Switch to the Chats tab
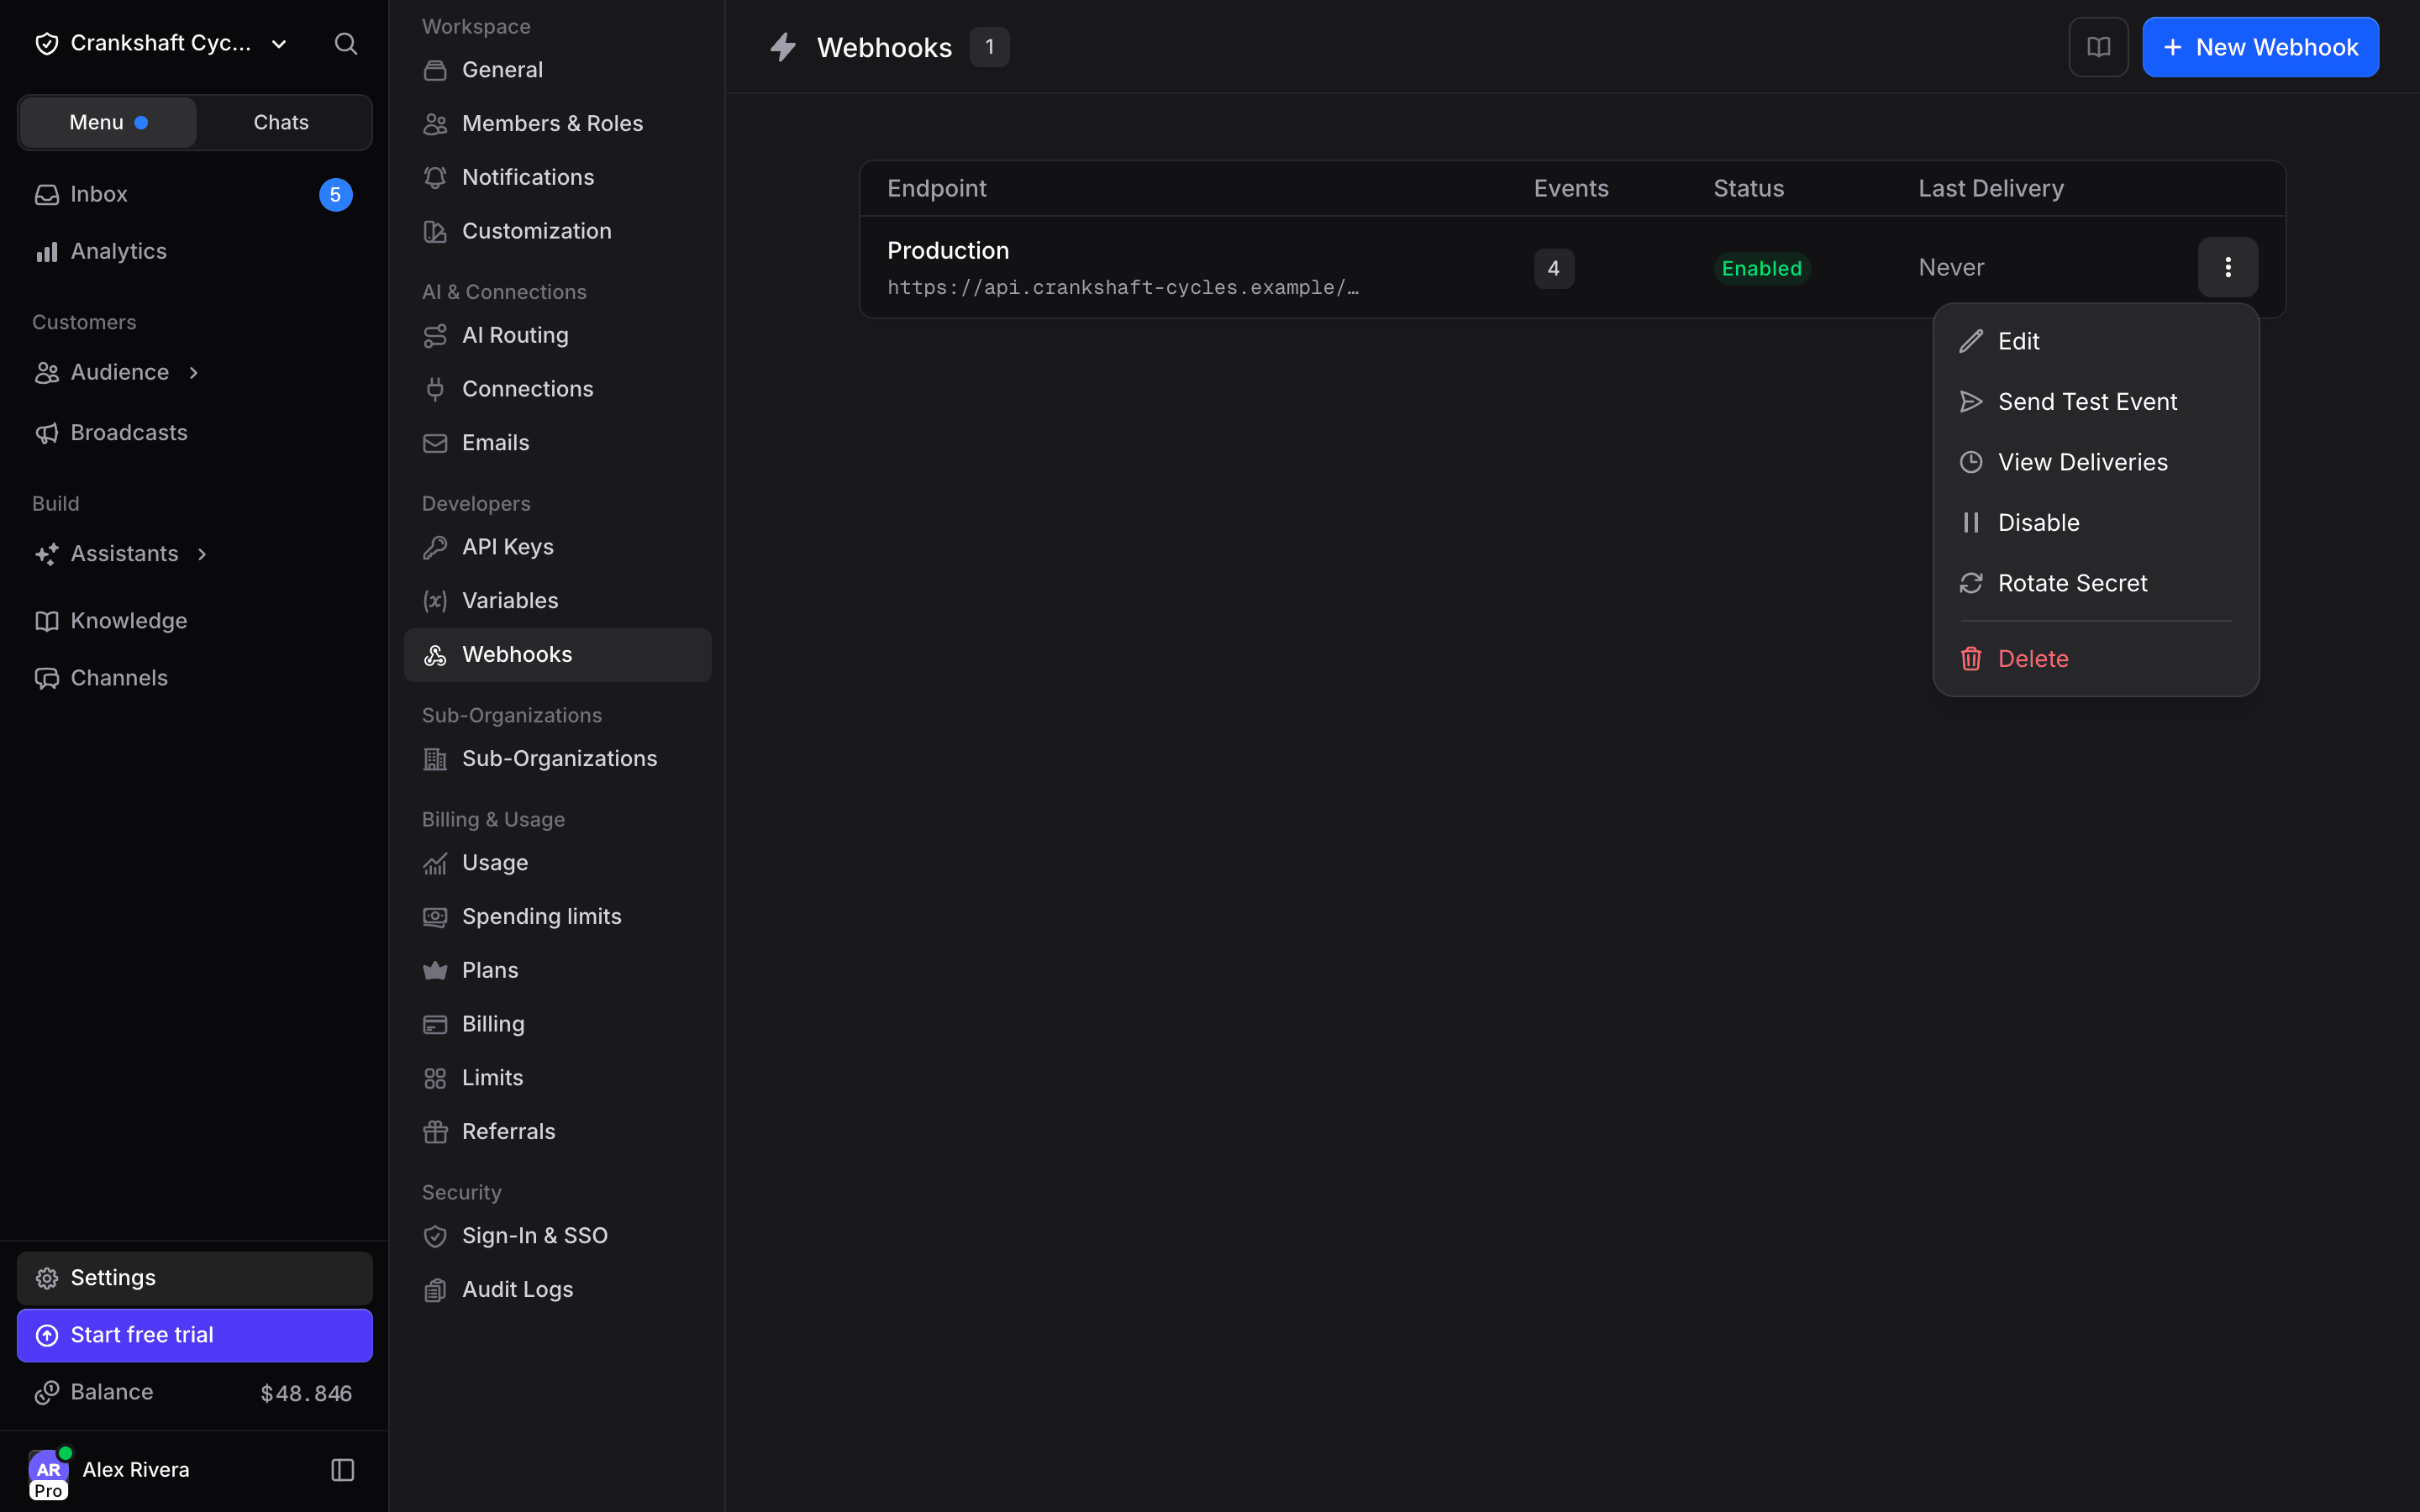This screenshot has width=2420, height=1512. (281, 123)
